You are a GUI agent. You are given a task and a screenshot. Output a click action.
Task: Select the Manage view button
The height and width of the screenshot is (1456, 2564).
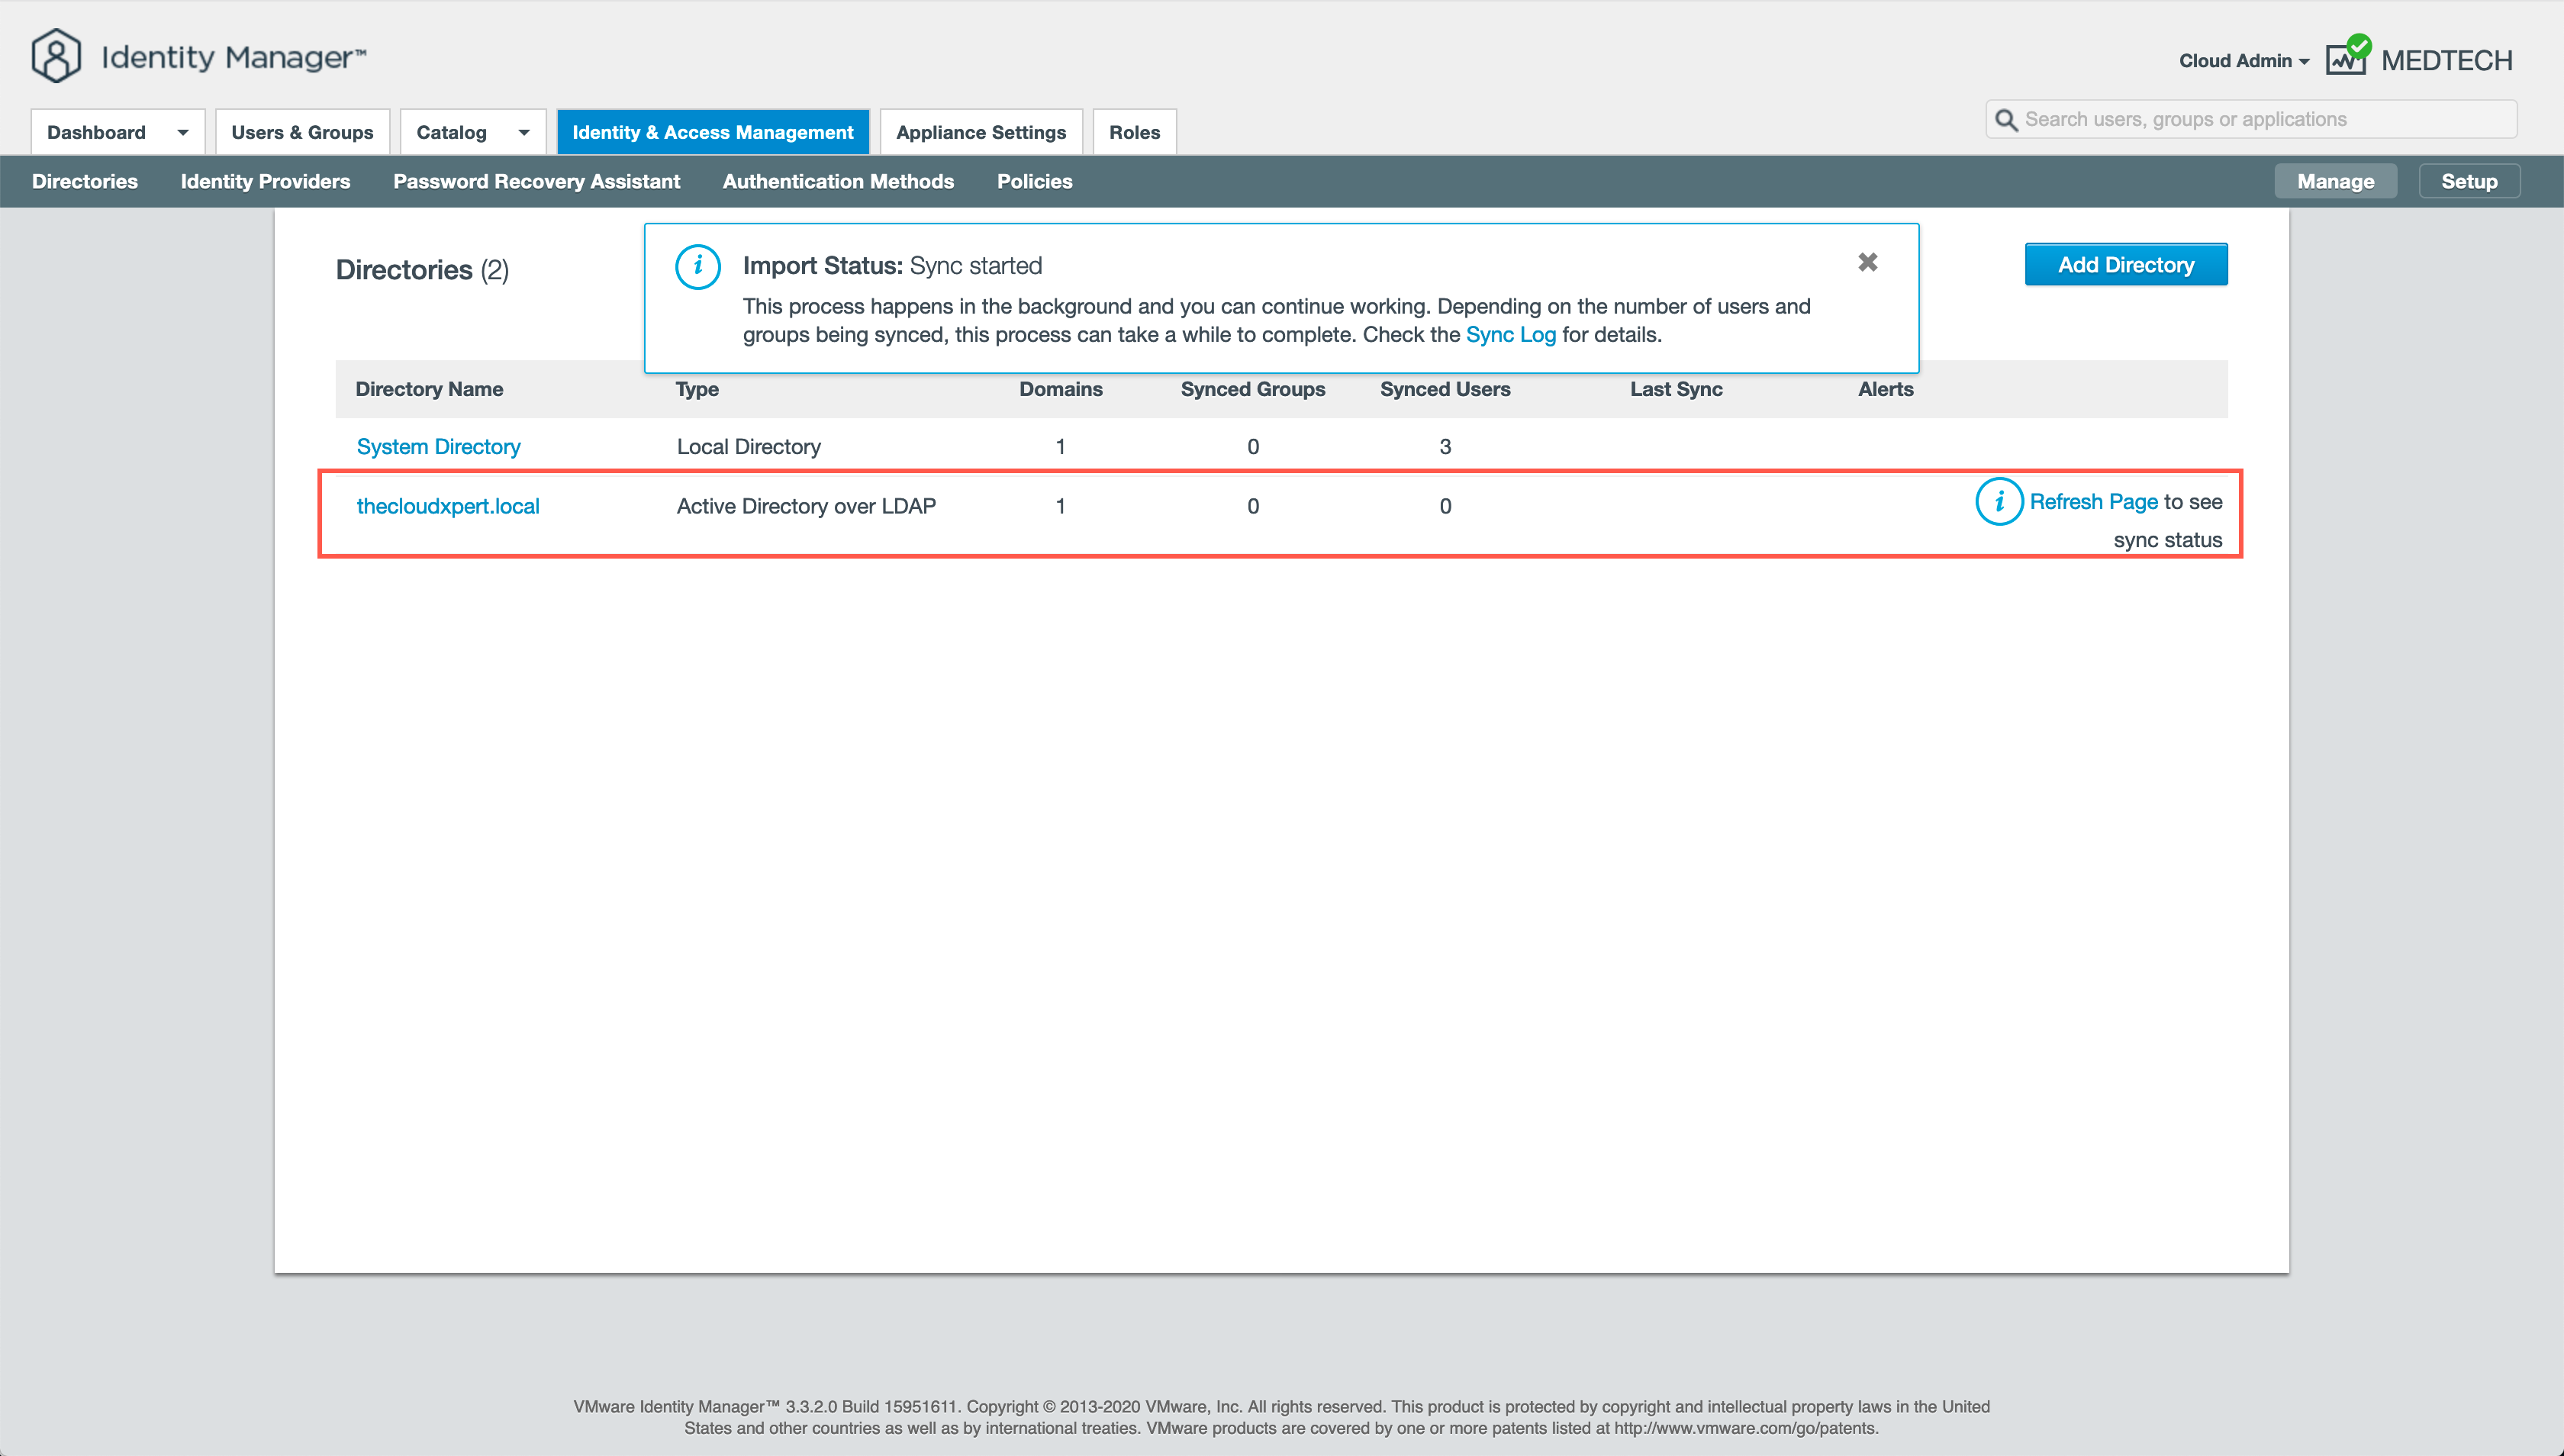click(x=2334, y=181)
